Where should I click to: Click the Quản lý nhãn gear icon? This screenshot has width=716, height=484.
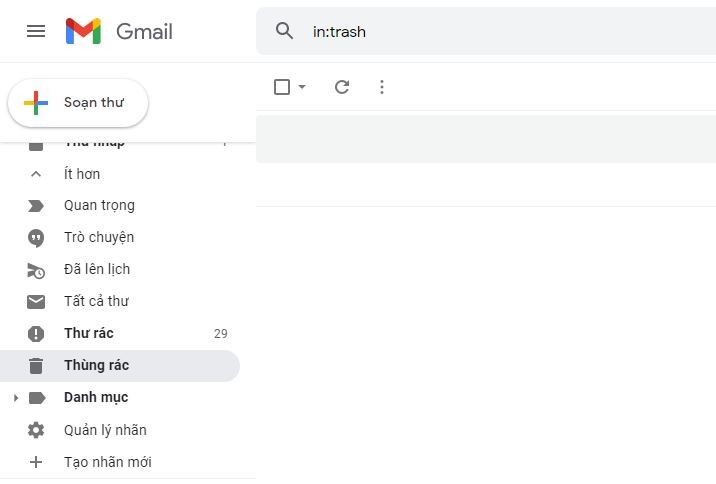click(36, 430)
